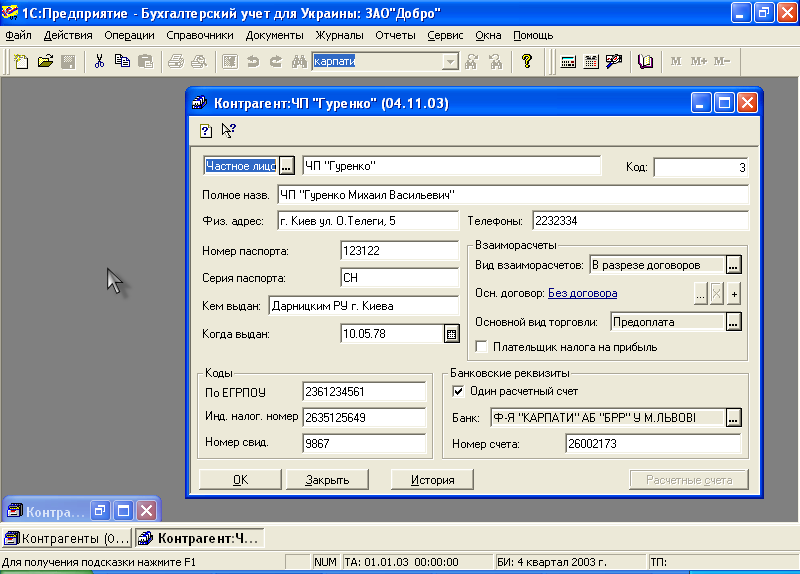Click the clear X button beside contract
This screenshot has width=800, height=574.
(x=717, y=294)
